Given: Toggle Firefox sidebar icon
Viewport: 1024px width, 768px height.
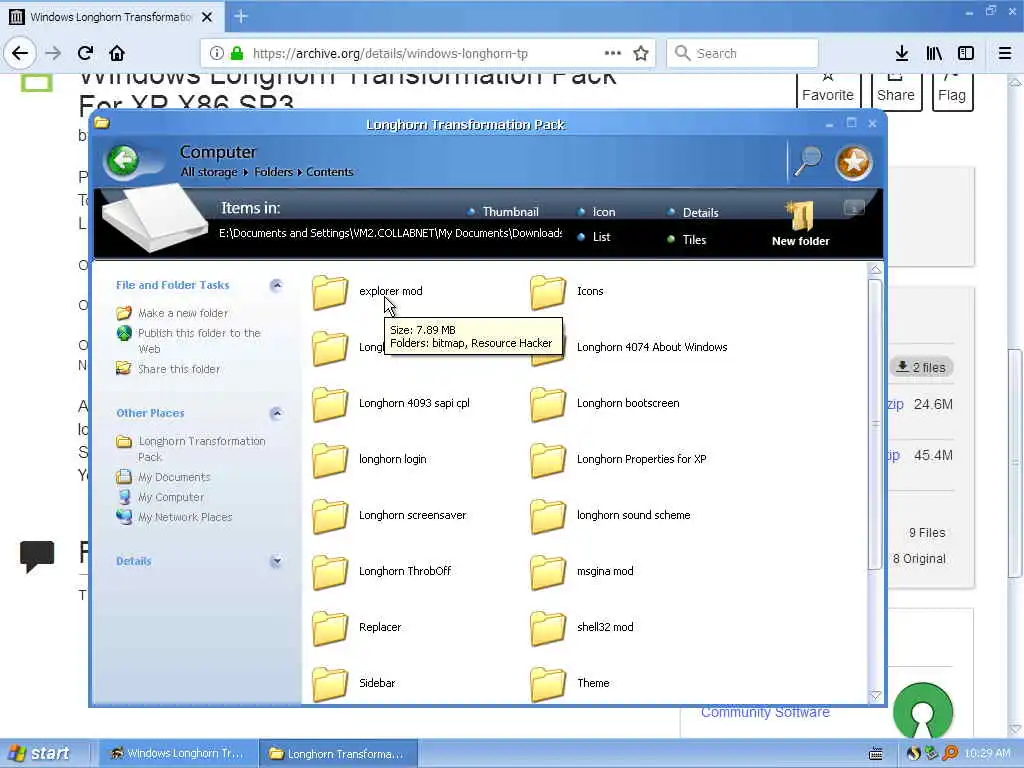Looking at the screenshot, I should (x=966, y=53).
